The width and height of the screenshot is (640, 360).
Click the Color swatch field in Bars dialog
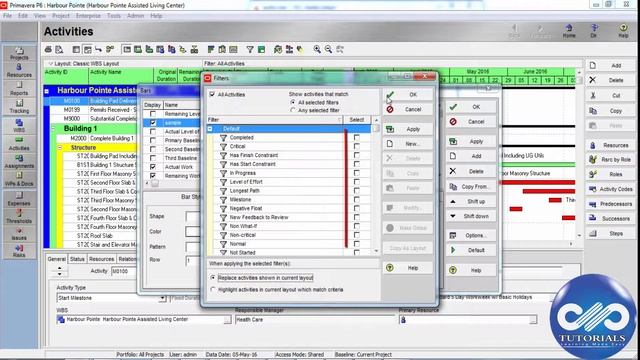click(x=193, y=231)
